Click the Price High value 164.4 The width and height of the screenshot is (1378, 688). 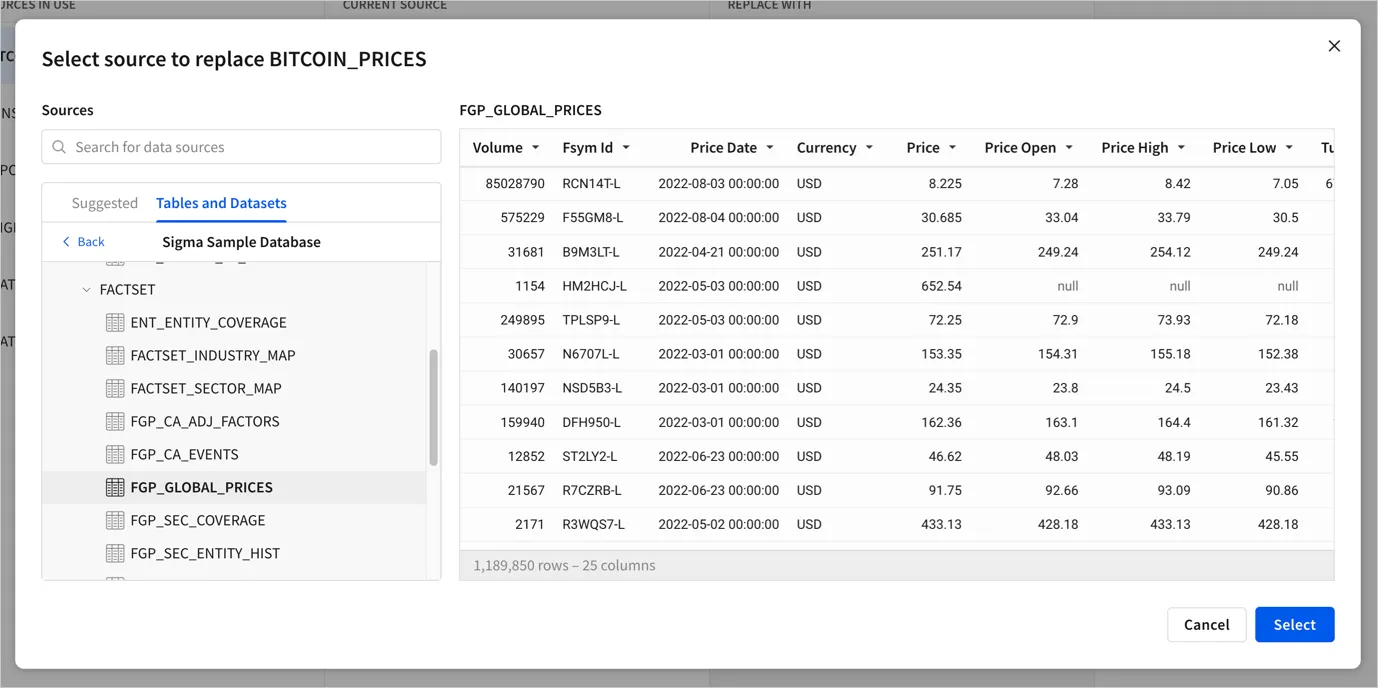[1173, 422]
